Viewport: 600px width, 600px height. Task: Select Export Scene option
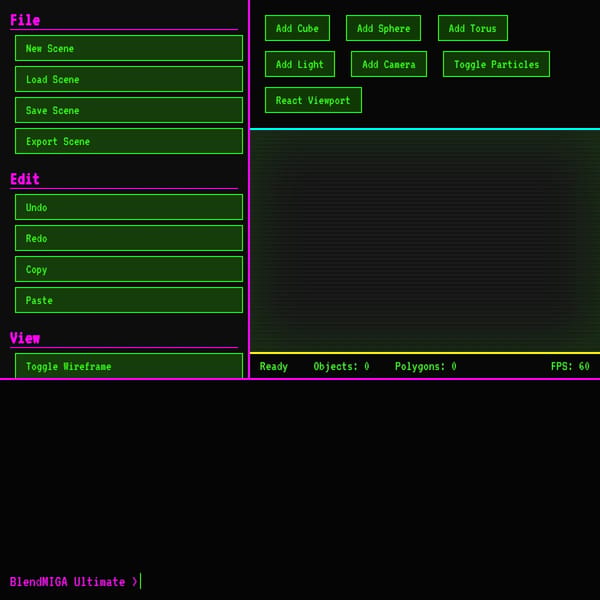pos(129,141)
